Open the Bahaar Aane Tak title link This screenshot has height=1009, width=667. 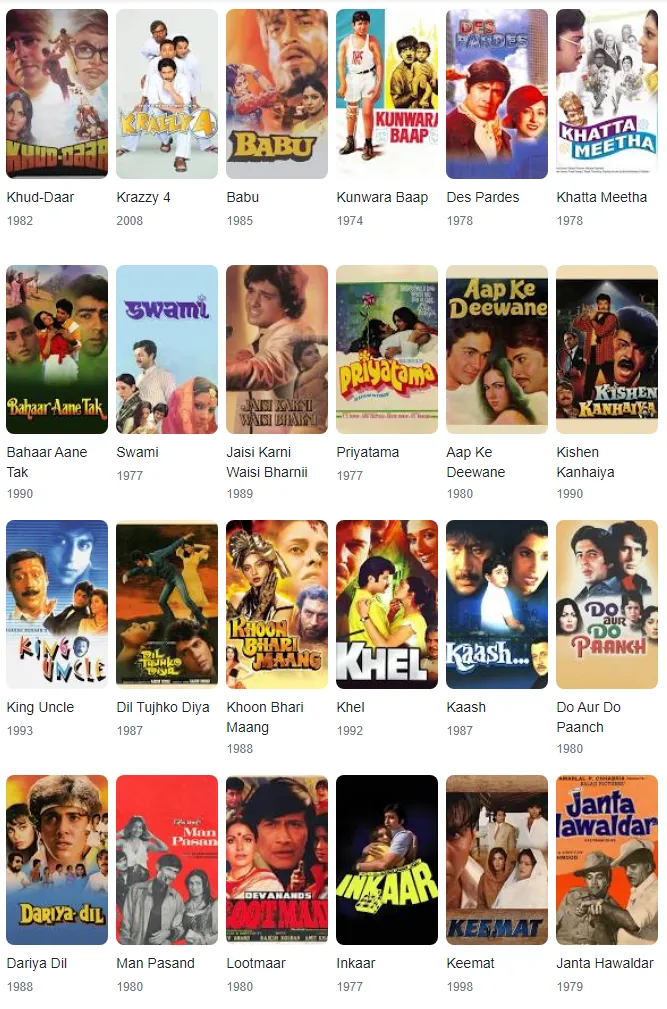[47, 462]
